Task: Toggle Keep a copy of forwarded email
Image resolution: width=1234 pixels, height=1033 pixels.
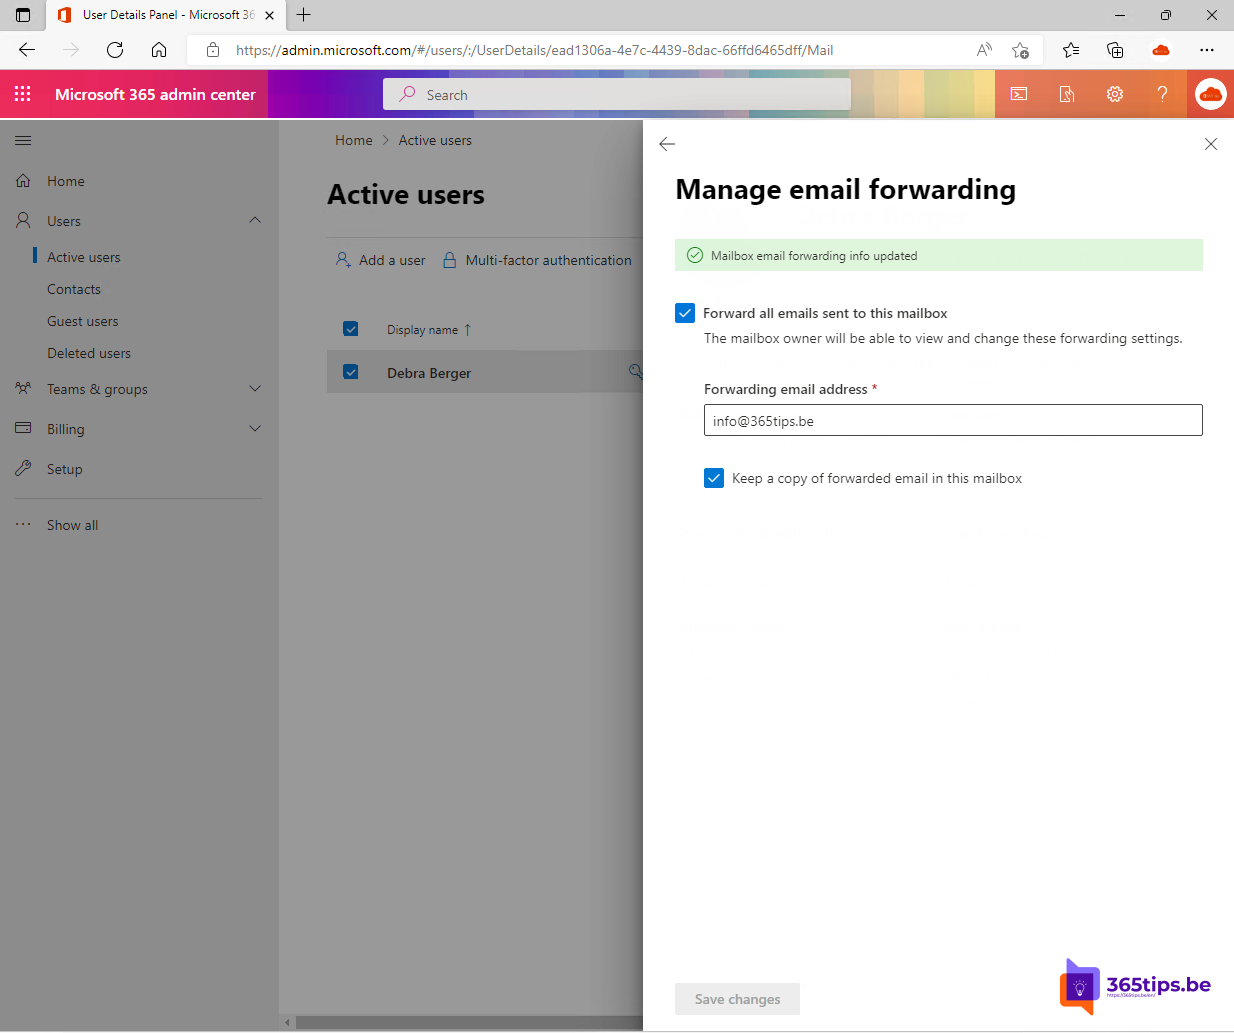Action: 714,478
